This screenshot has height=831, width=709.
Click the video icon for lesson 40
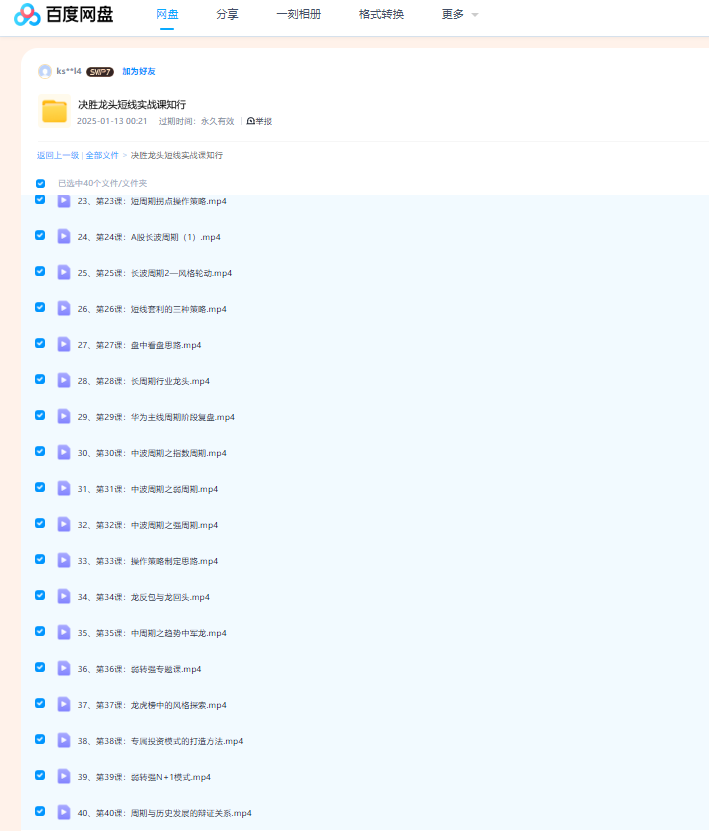pyautogui.click(x=64, y=813)
